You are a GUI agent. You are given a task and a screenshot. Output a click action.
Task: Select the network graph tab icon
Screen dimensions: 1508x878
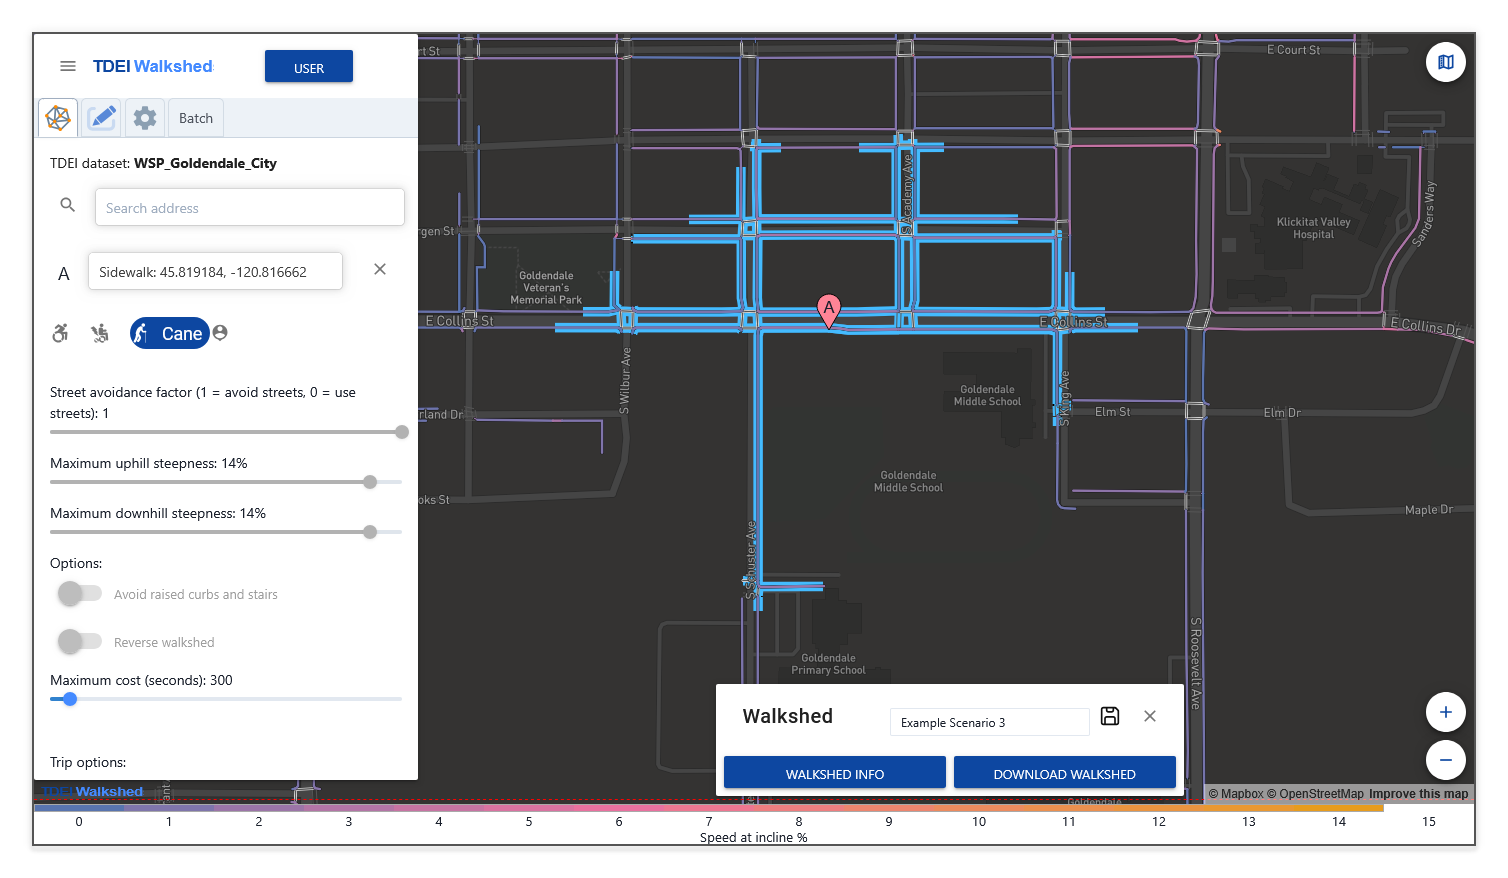58,118
